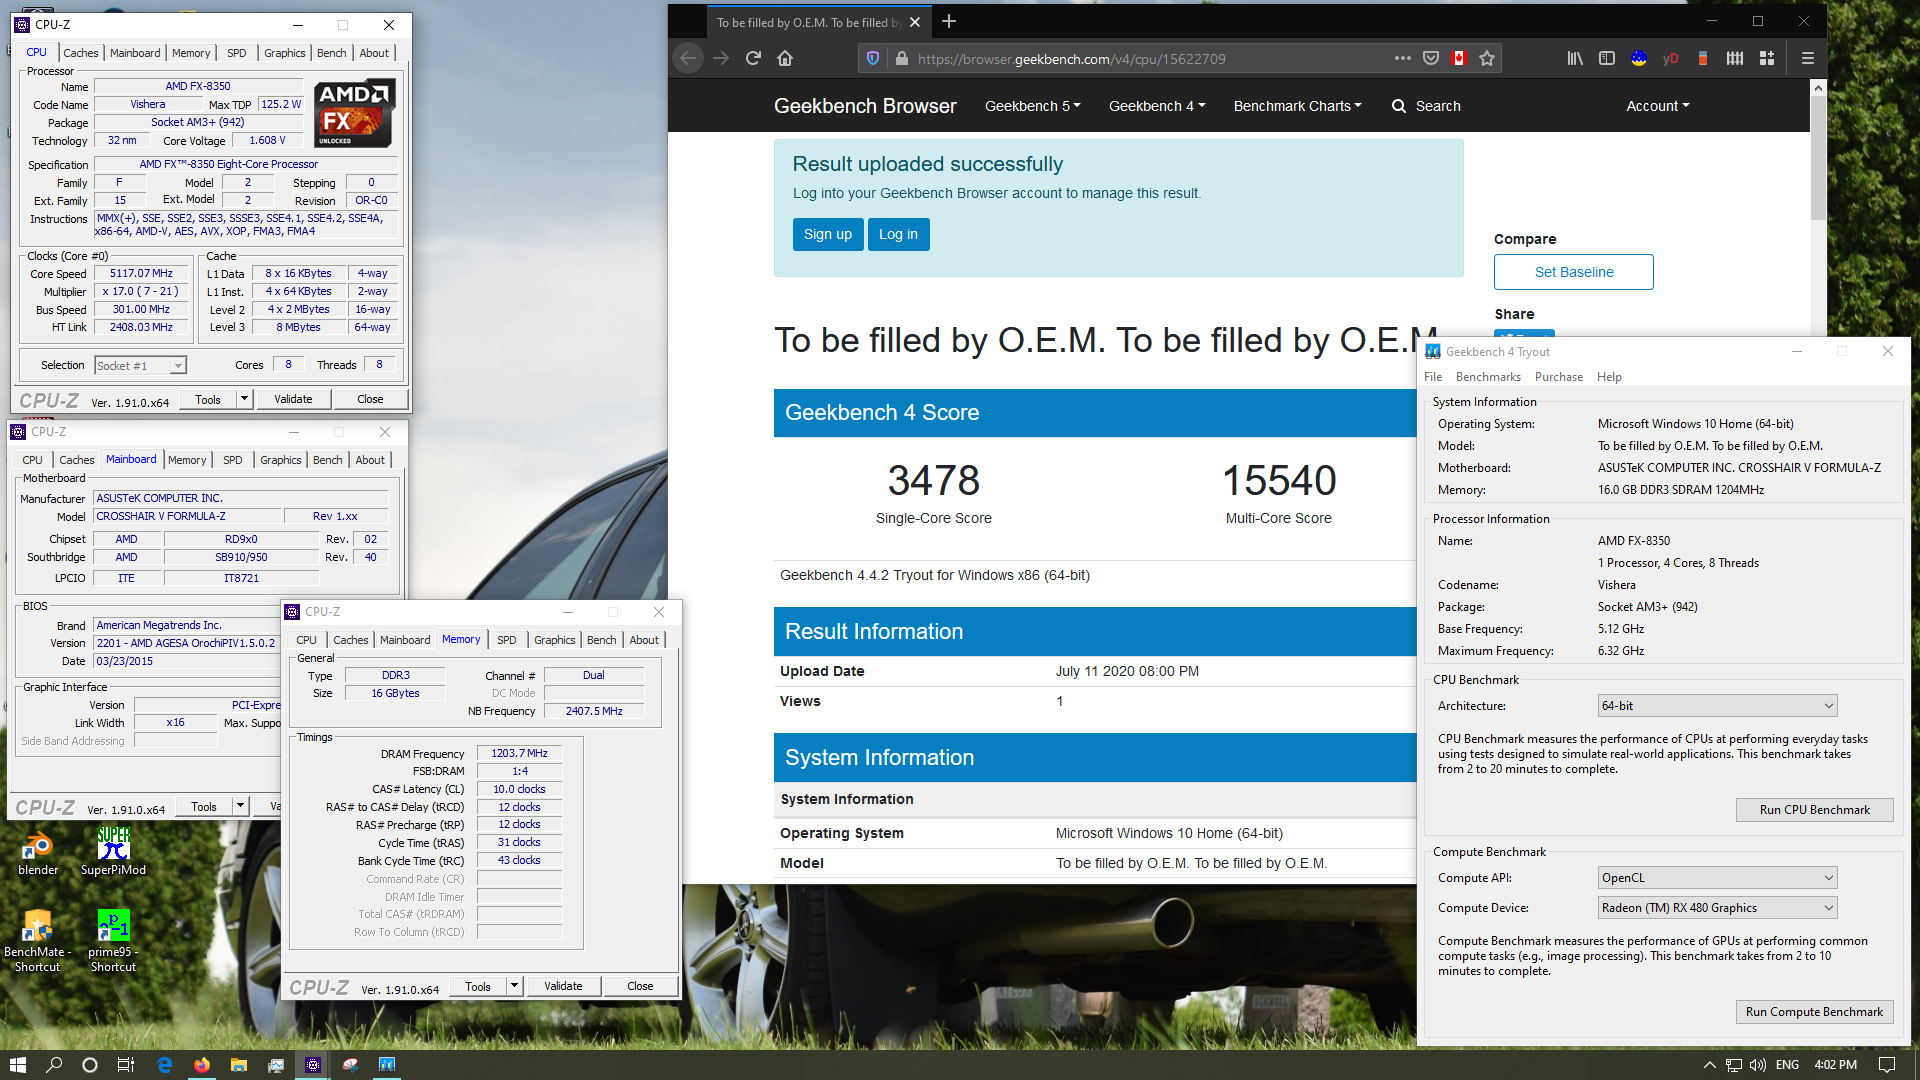1920x1080 pixels.
Task: Toggle Firefox sidebar view icon
Action: [1607, 58]
